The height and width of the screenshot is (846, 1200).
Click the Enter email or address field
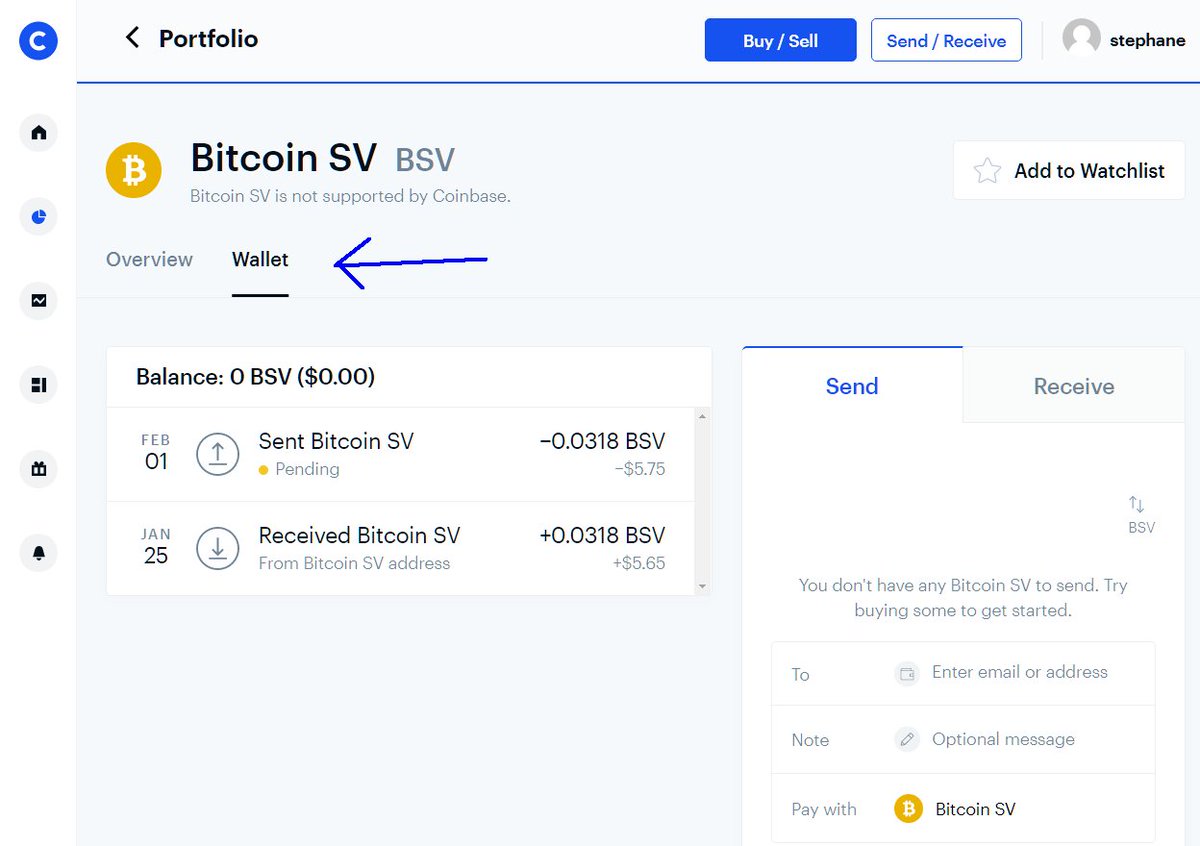1019,672
